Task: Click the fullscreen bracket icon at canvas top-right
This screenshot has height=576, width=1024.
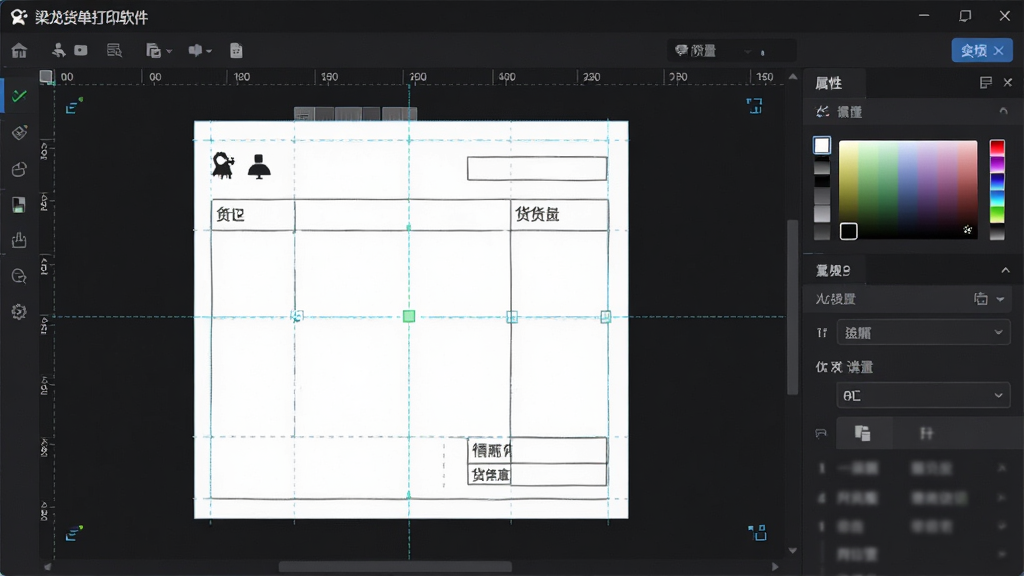Action: (x=754, y=106)
